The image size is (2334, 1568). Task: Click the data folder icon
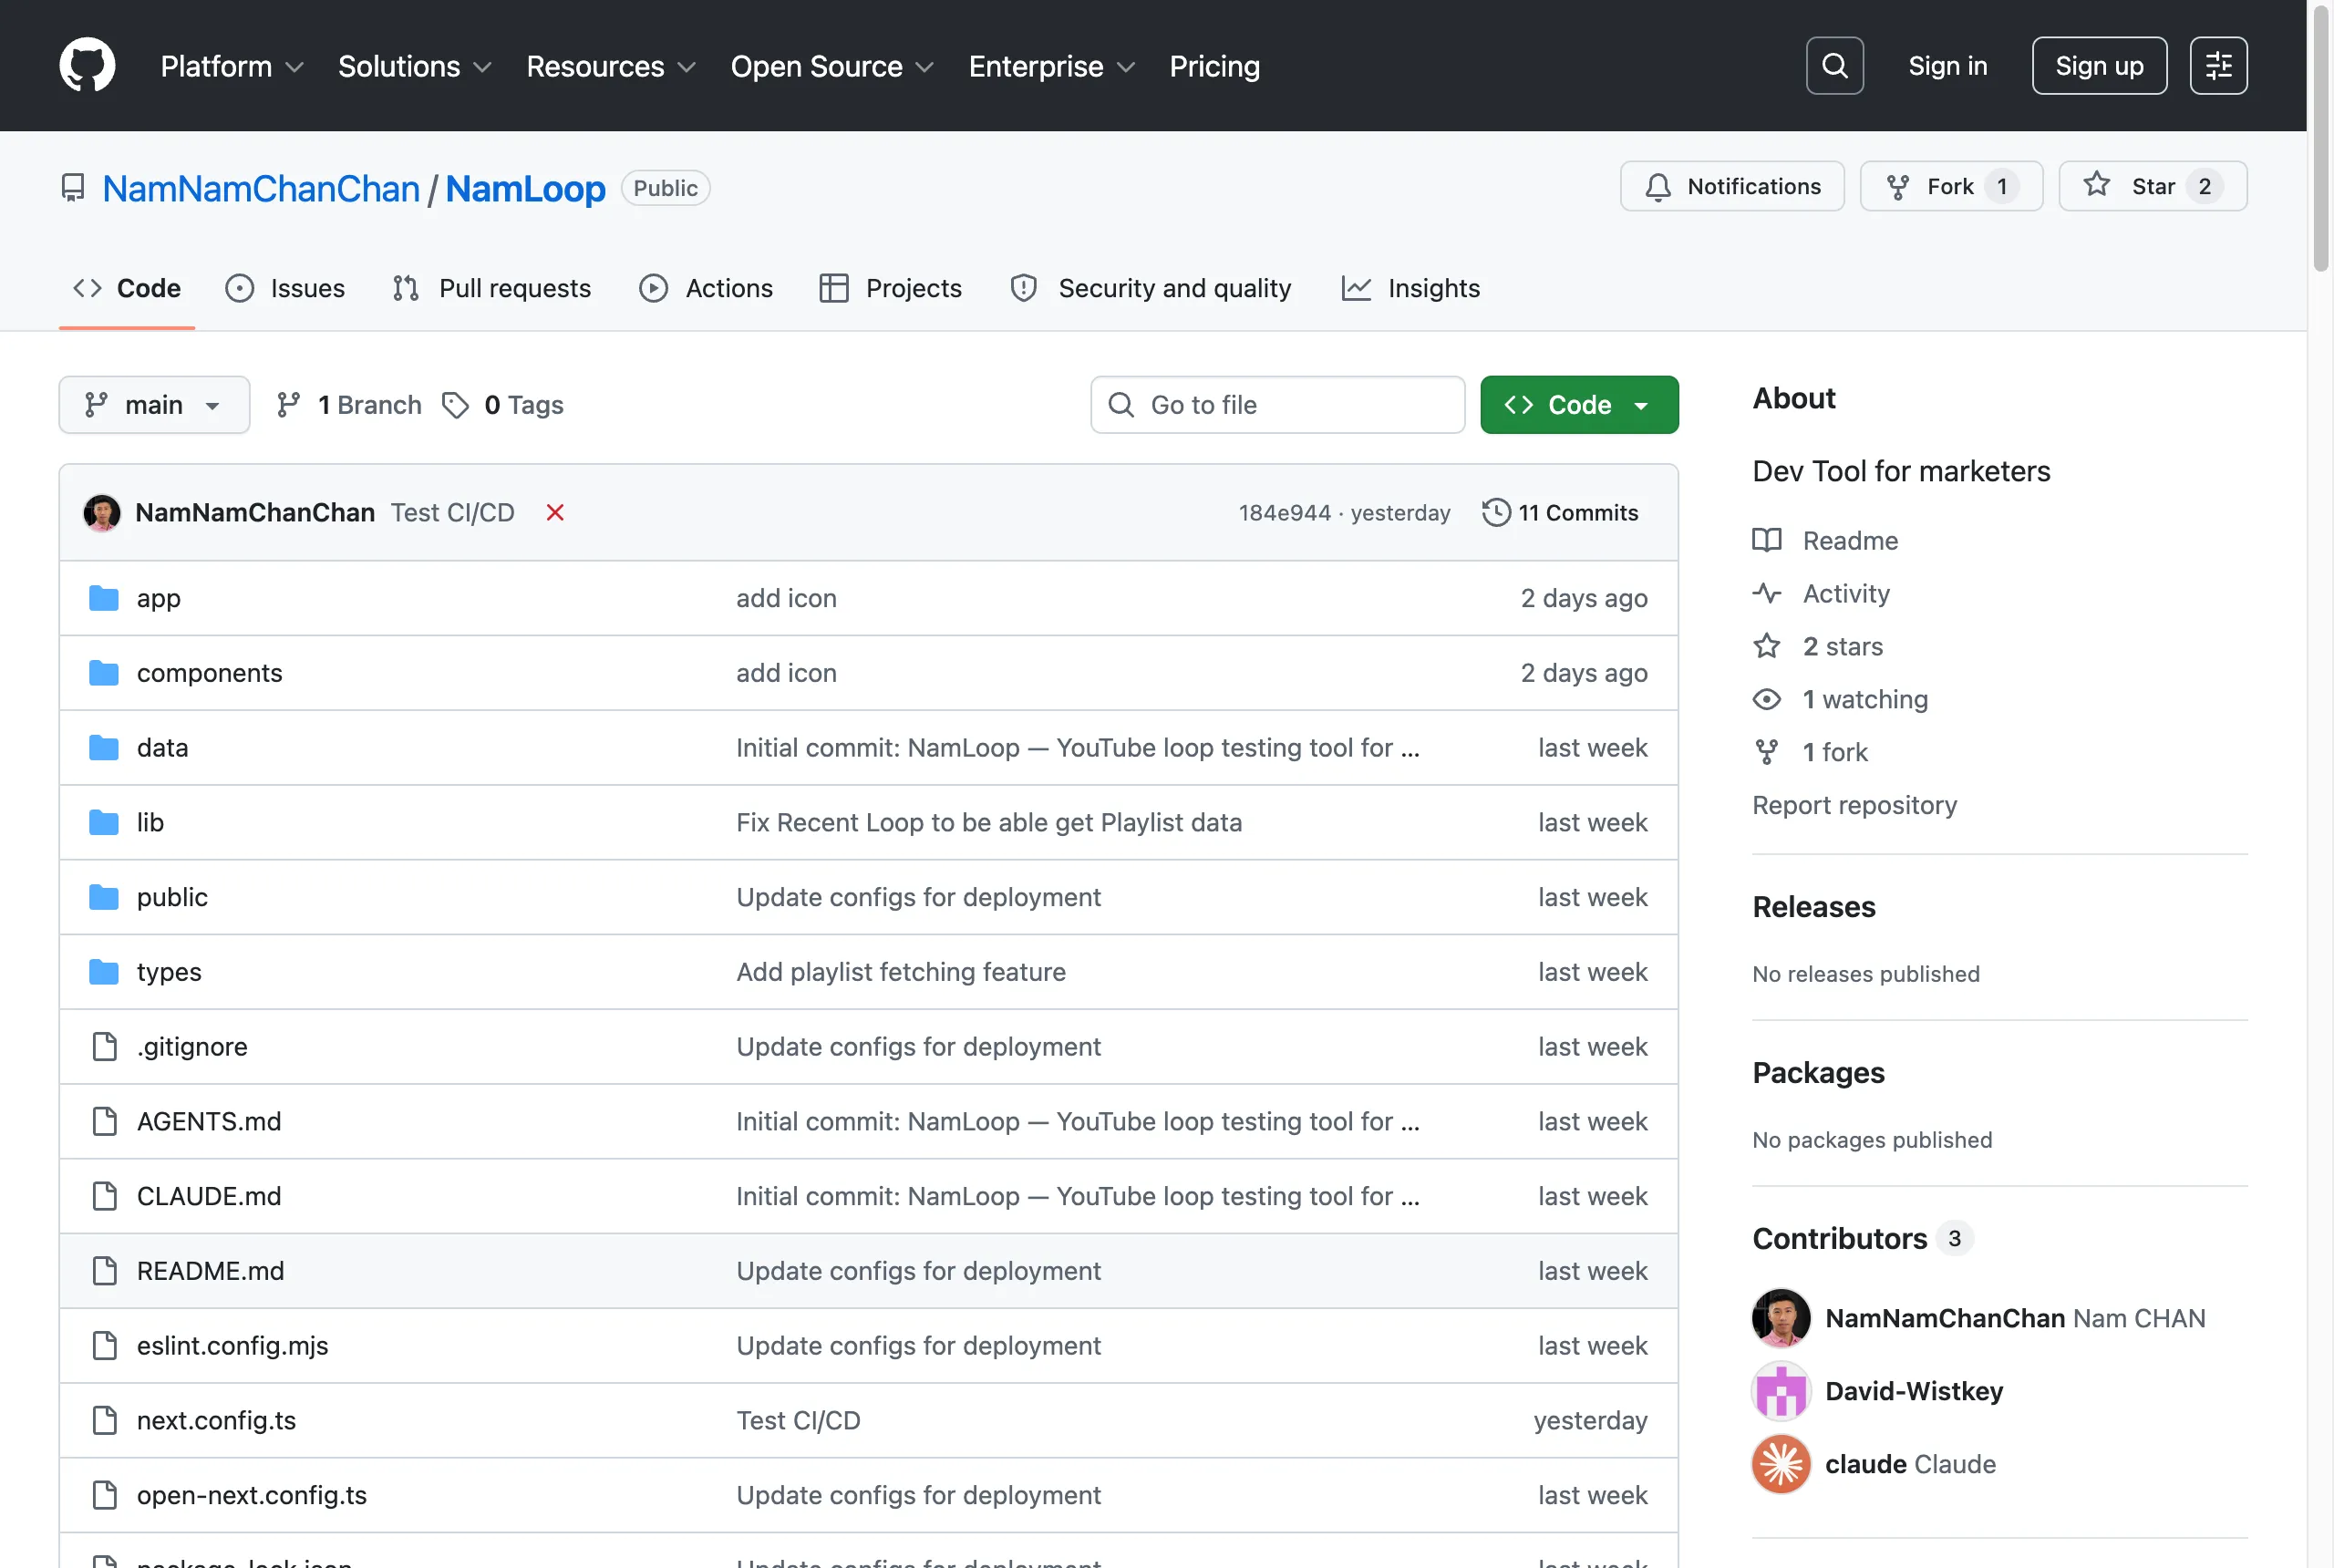click(x=104, y=748)
